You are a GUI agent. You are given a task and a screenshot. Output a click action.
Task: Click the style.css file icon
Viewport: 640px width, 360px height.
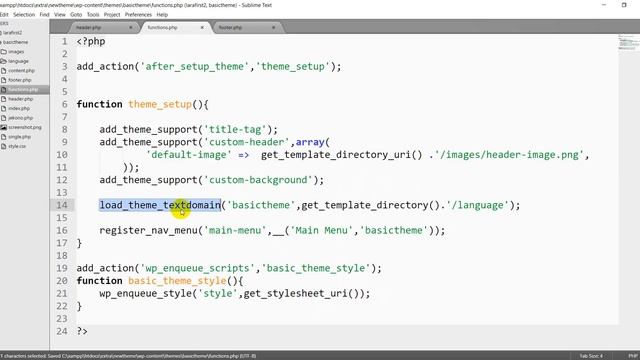click(x=4, y=146)
